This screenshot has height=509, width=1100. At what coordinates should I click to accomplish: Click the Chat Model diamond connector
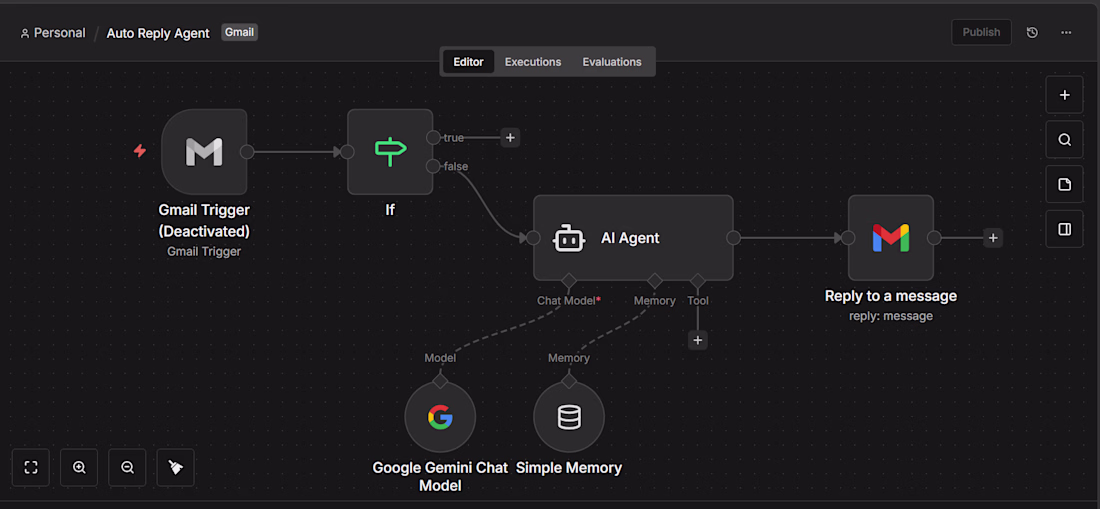pyautogui.click(x=569, y=280)
